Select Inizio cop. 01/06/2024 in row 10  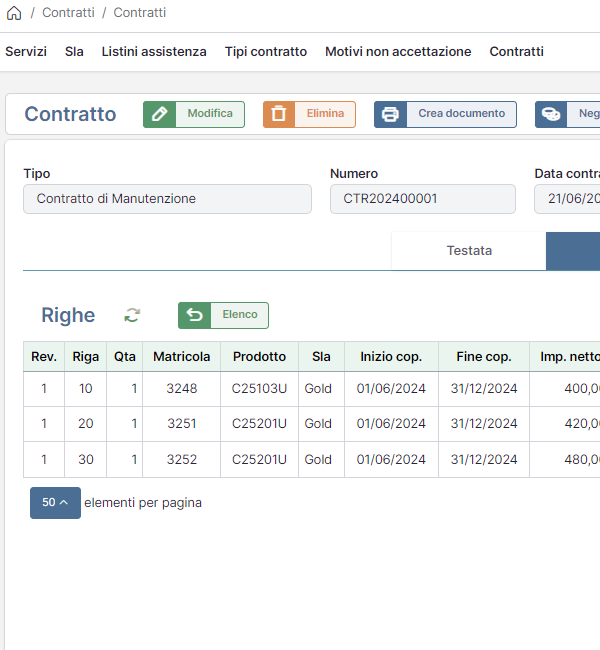click(391, 389)
